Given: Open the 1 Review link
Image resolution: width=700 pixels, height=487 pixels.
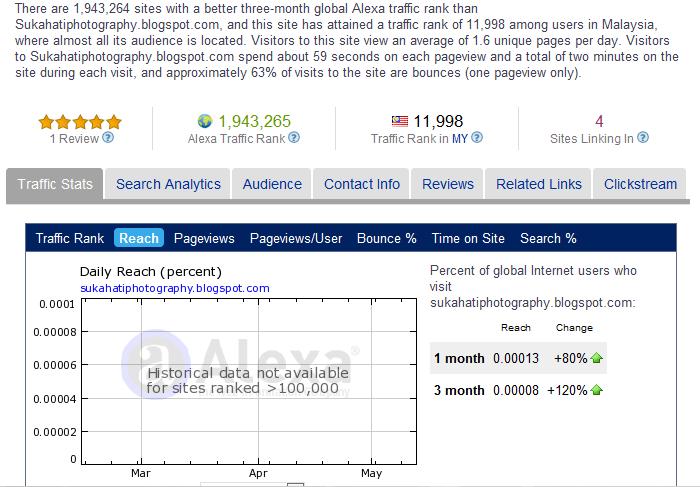Looking at the screenshot, I should pyautogui.click(x=74, y=138).
